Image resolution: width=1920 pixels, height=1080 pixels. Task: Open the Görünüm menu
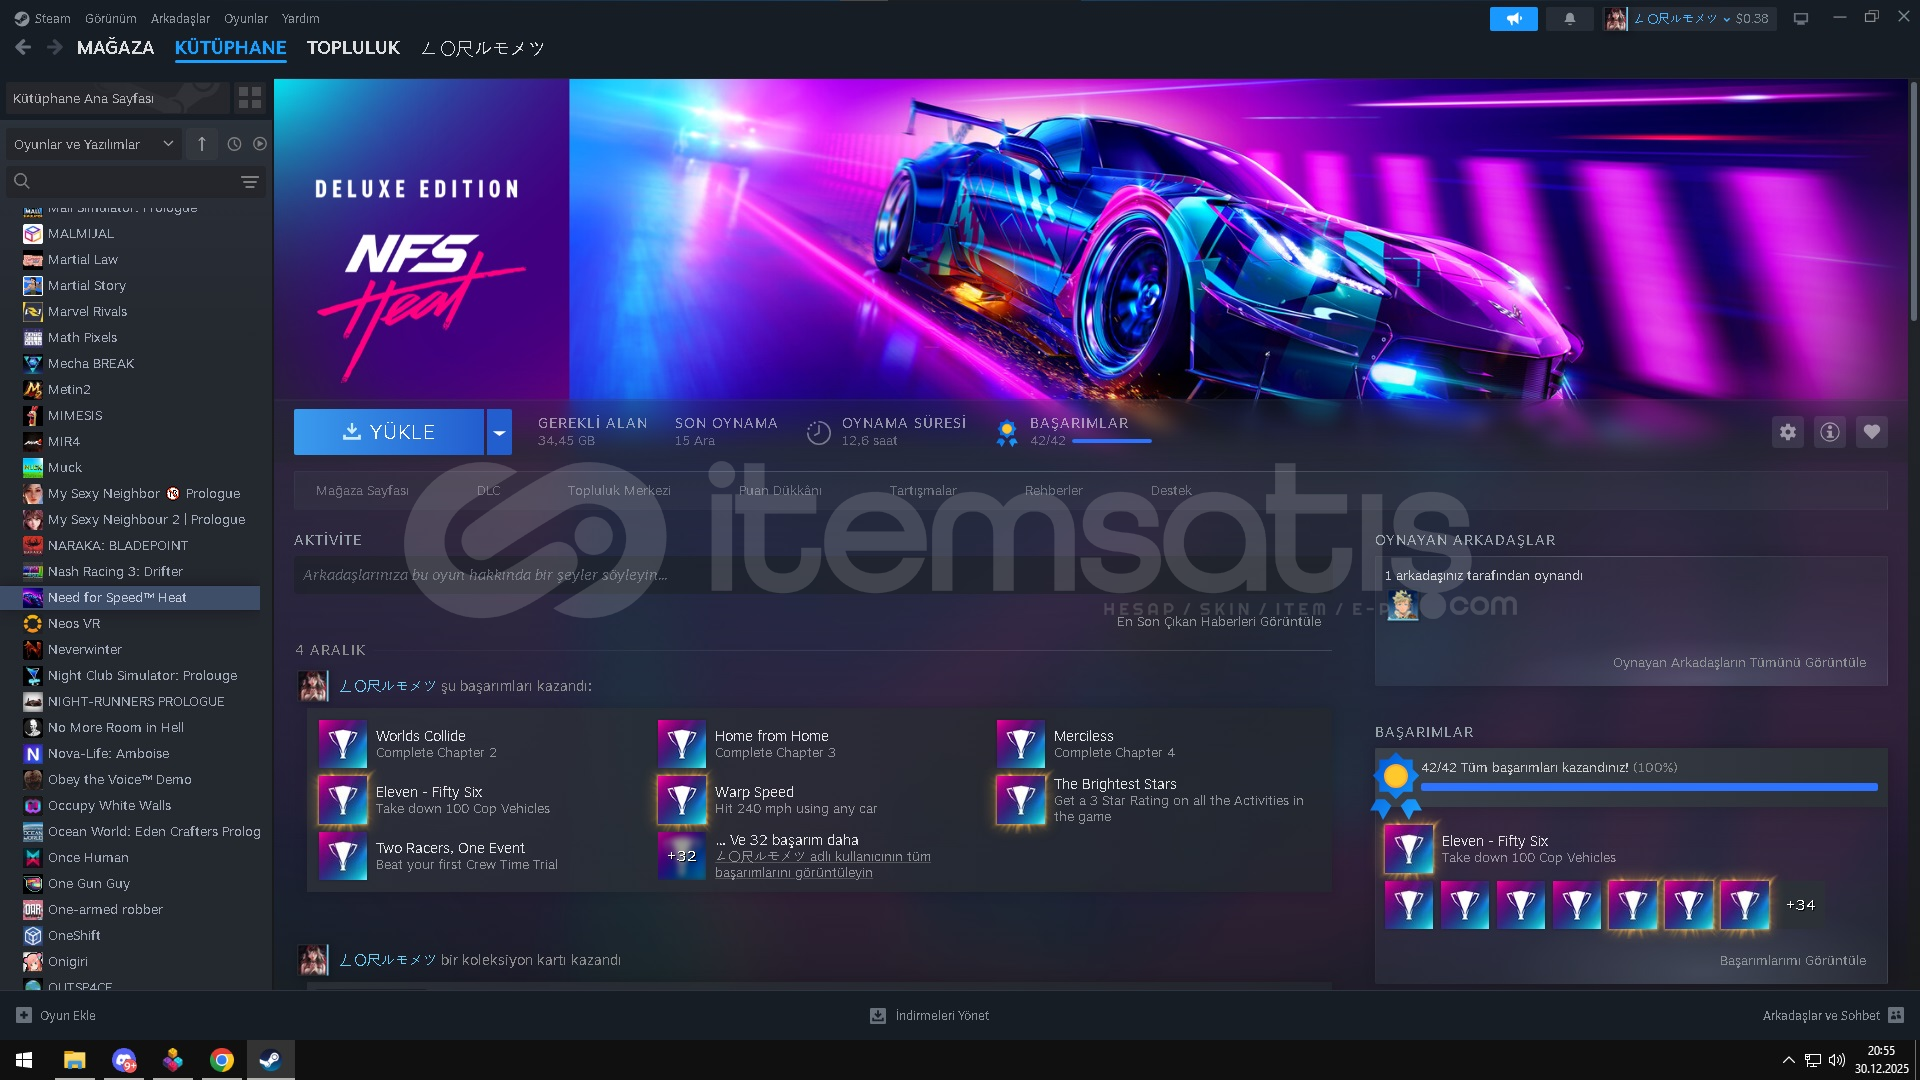110,18
